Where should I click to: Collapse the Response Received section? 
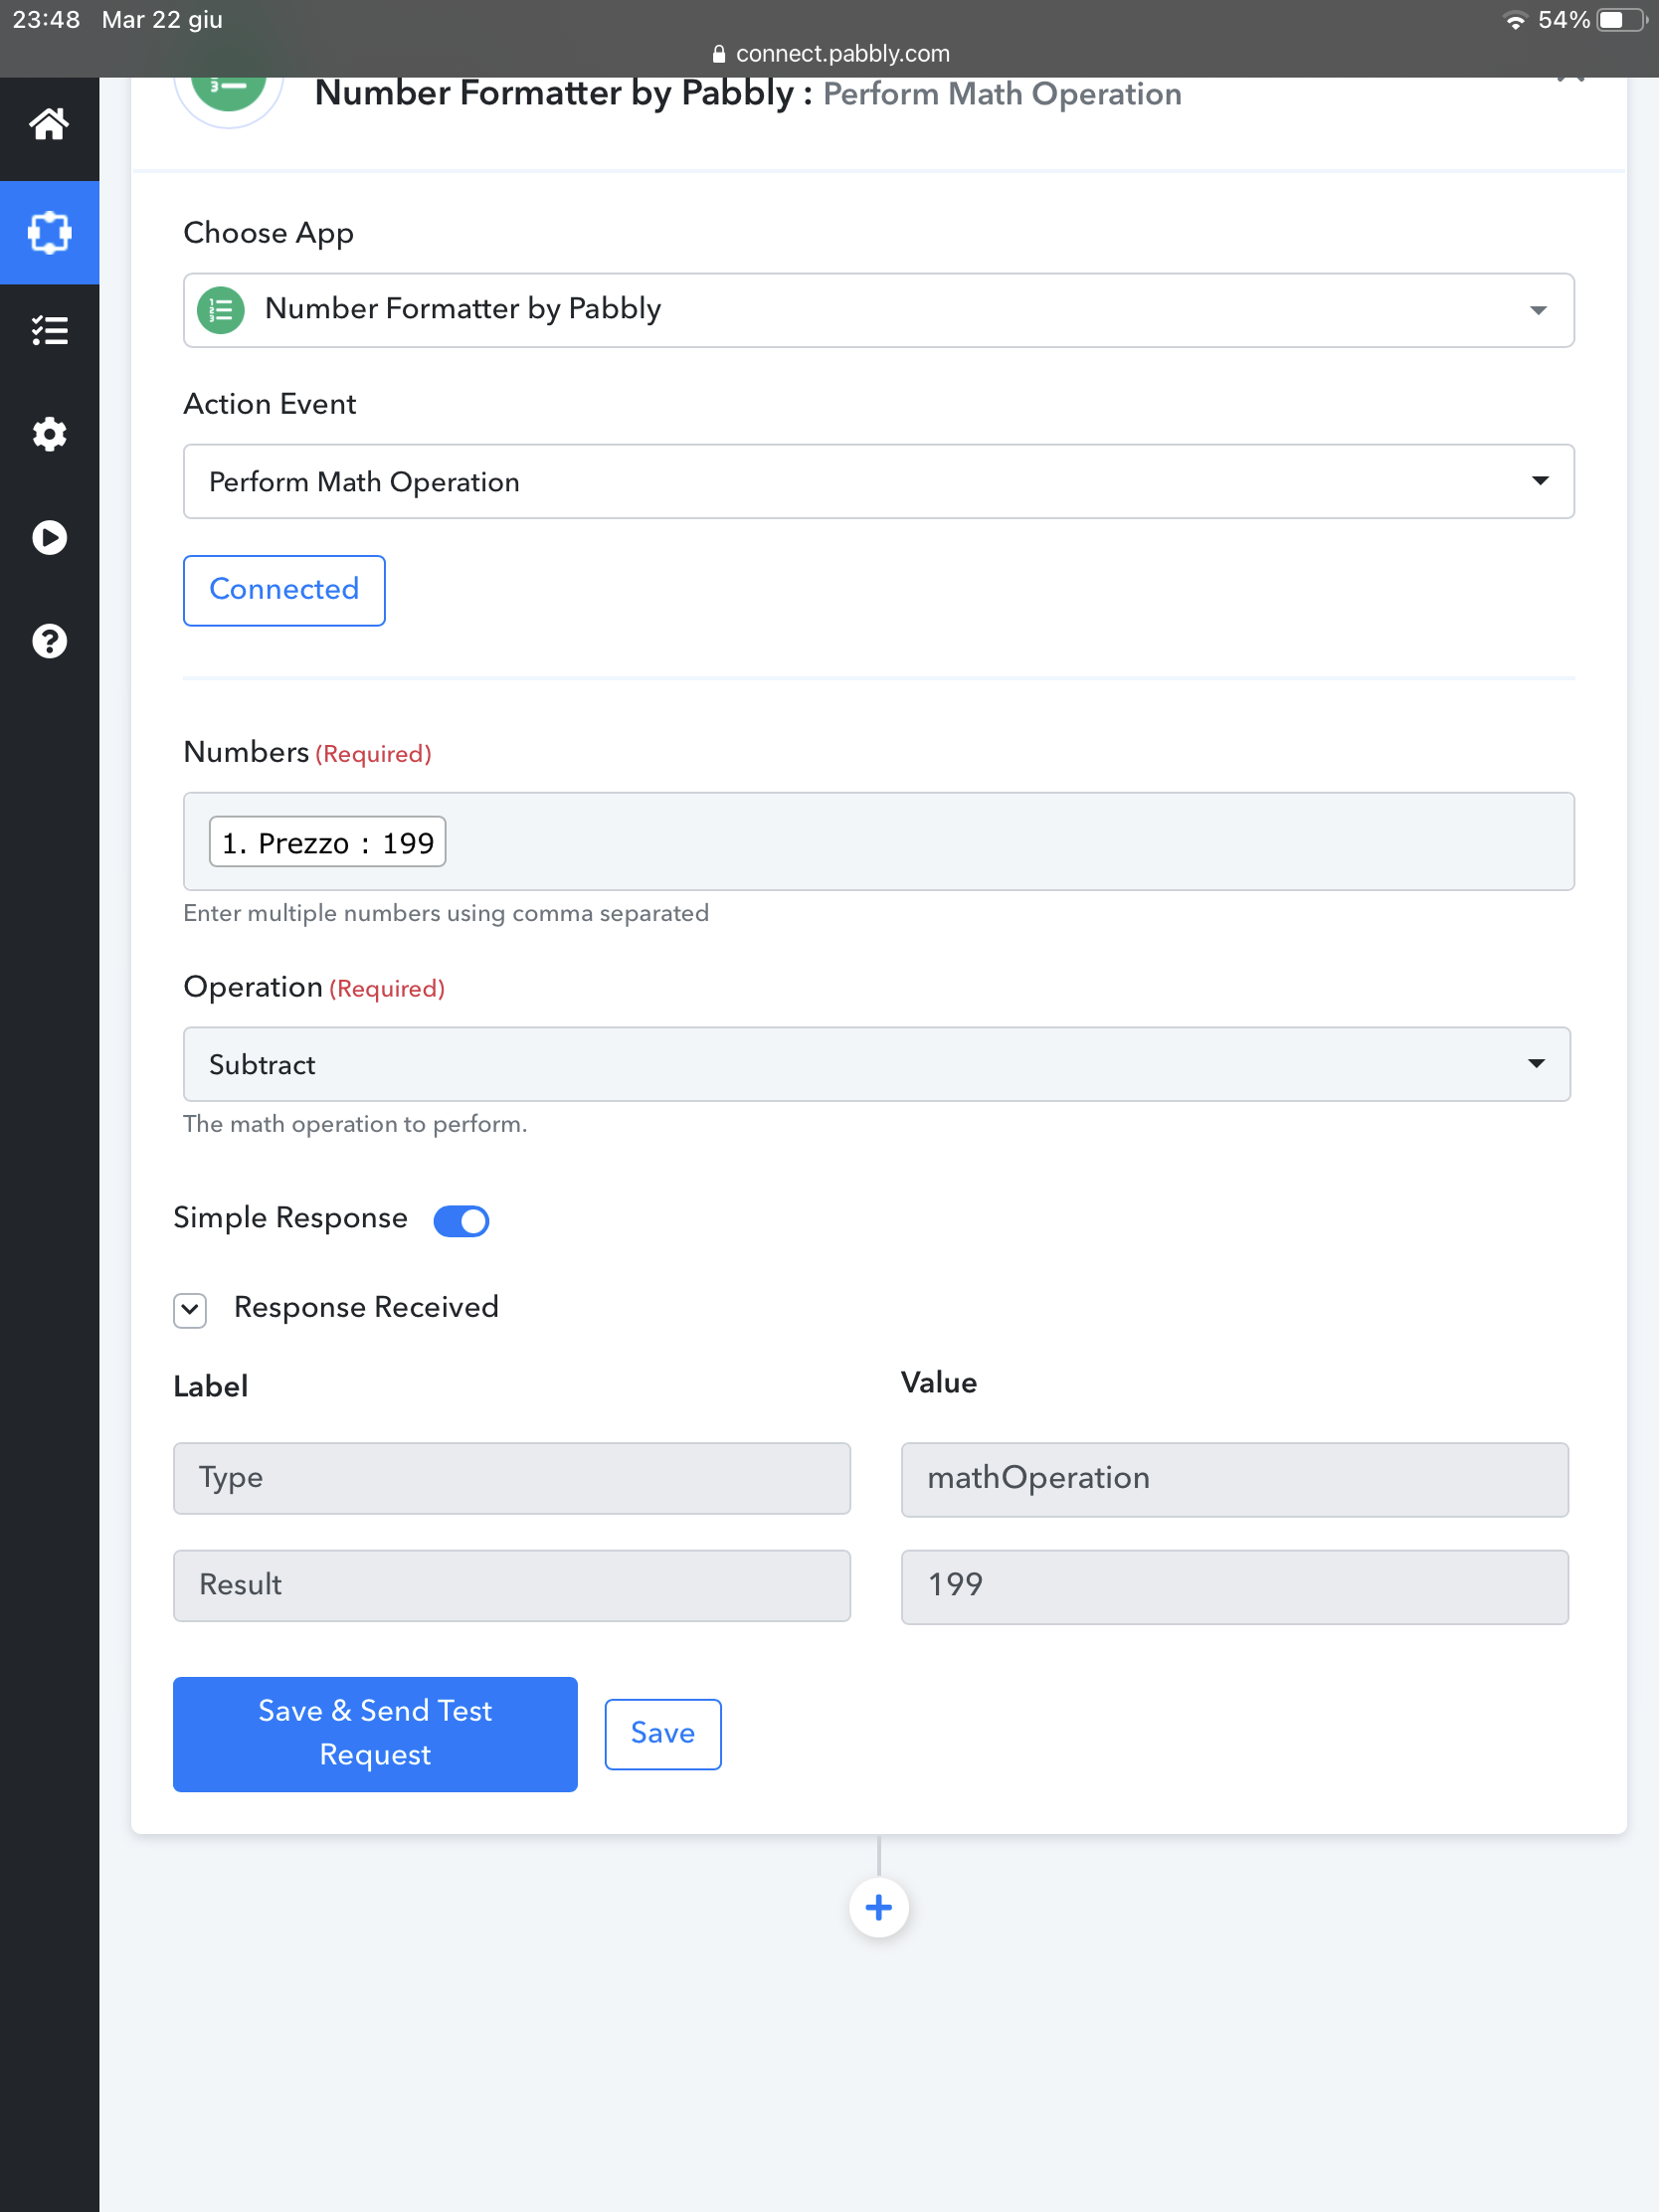[190, 1309]
